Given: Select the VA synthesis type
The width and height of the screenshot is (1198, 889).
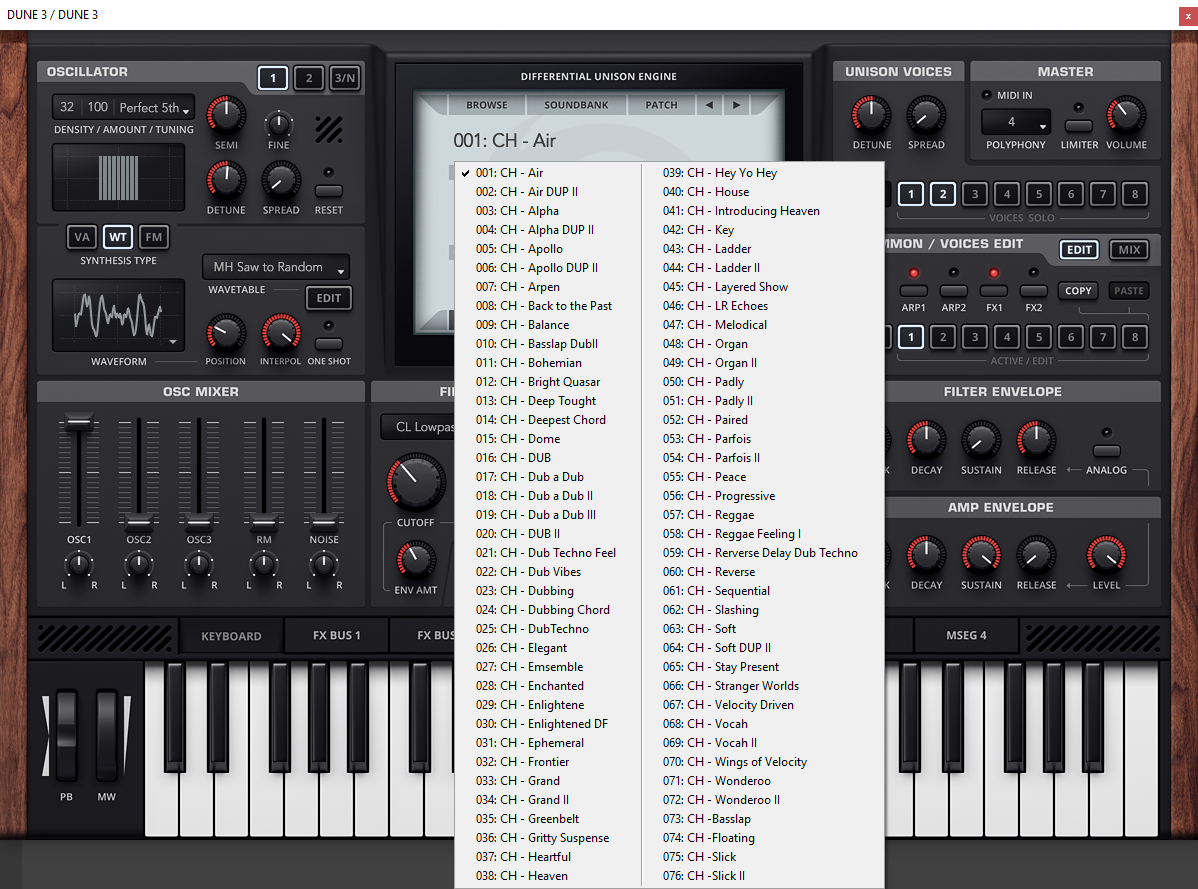Looking at the screenshot, I should pos(82,237).
